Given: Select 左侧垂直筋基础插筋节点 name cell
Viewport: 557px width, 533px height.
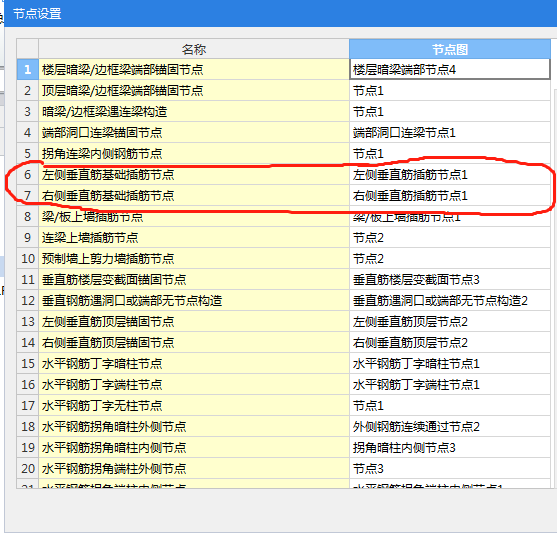Looking at the screenshot, I should click(x=194, y=174).
